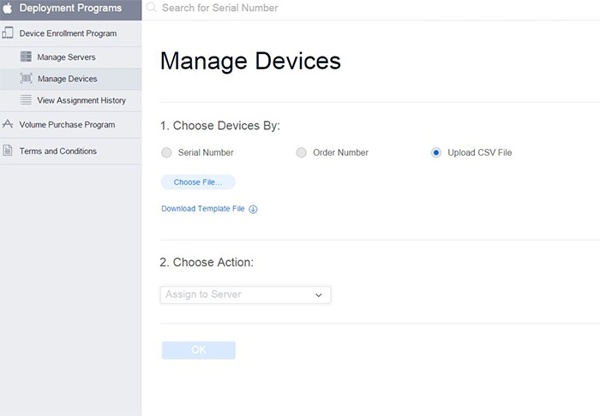This screenshot has width=600, height=416.
Task: Click the Volume Purchase Program icon
Action: tap(8, 125)
